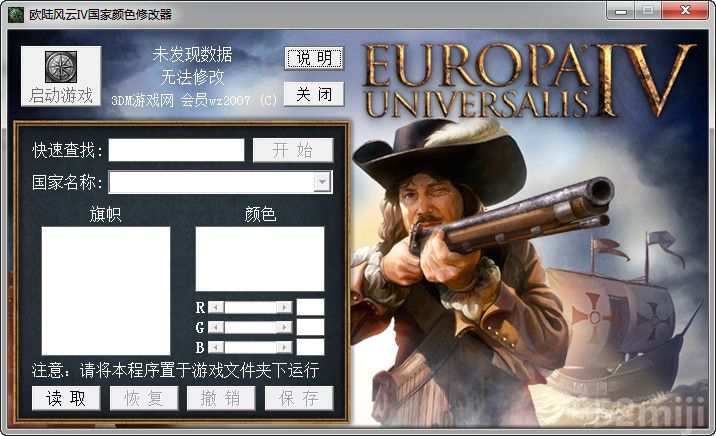Open the 国家名称 country name dropdown arrow
This screenshot has width=716, height=436.
tap(322, 182)
